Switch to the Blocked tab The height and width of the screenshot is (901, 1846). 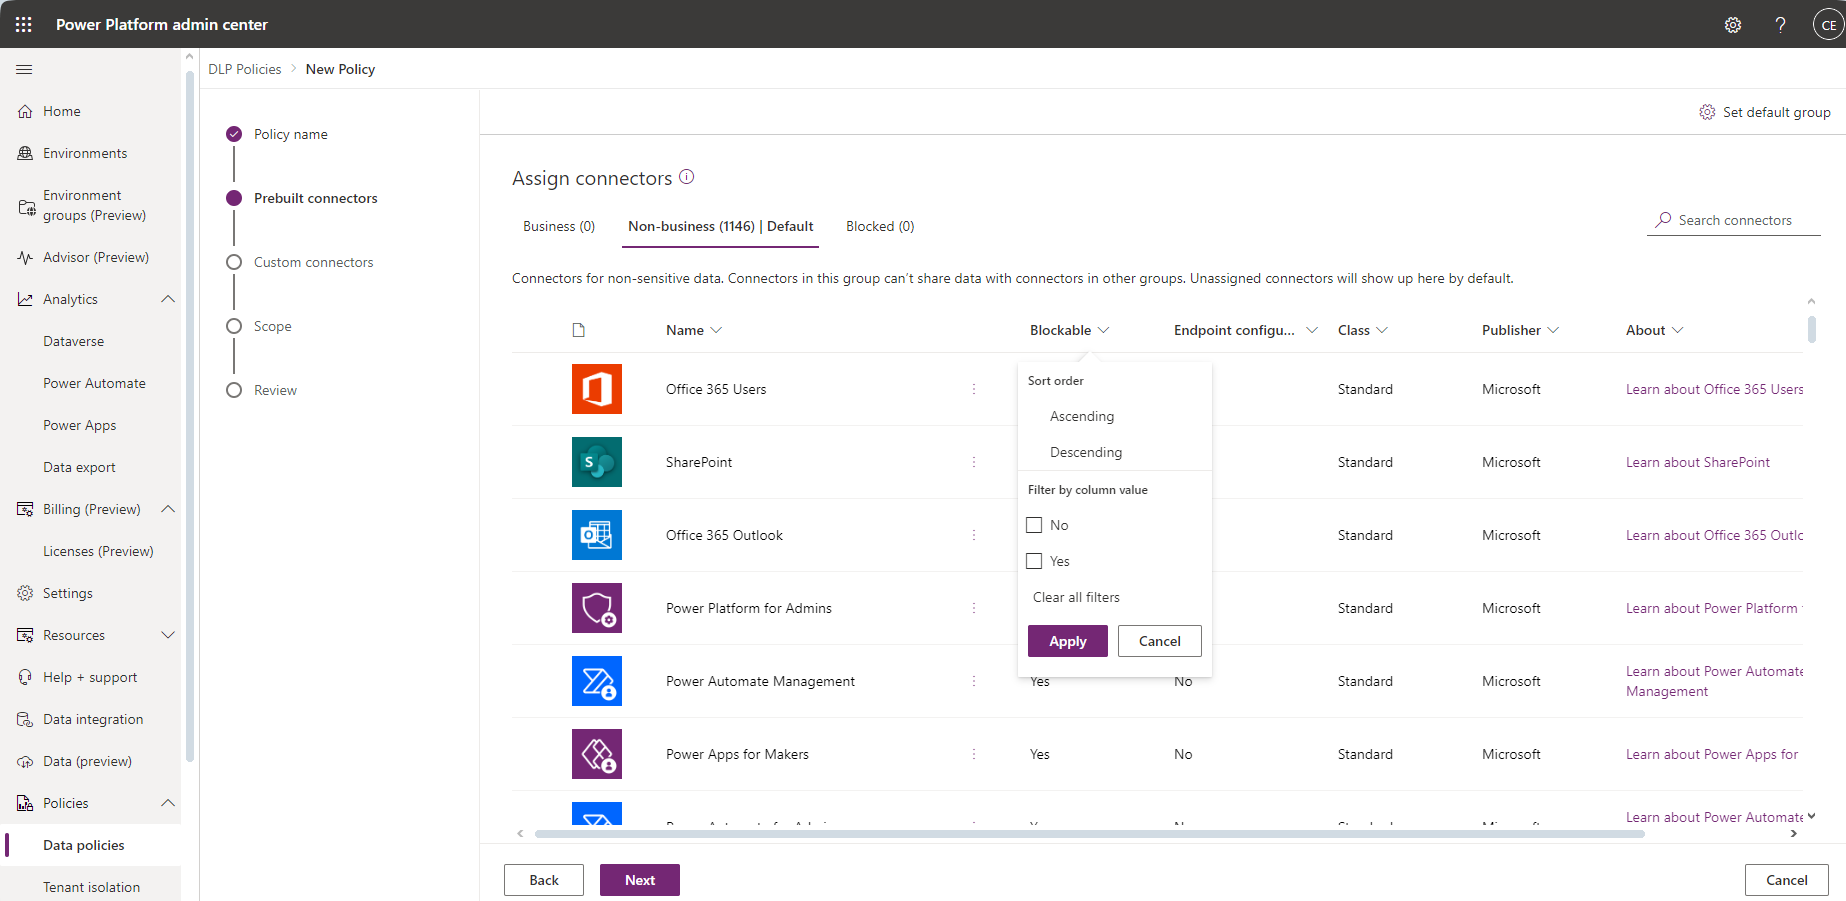[x=879, y=226]
